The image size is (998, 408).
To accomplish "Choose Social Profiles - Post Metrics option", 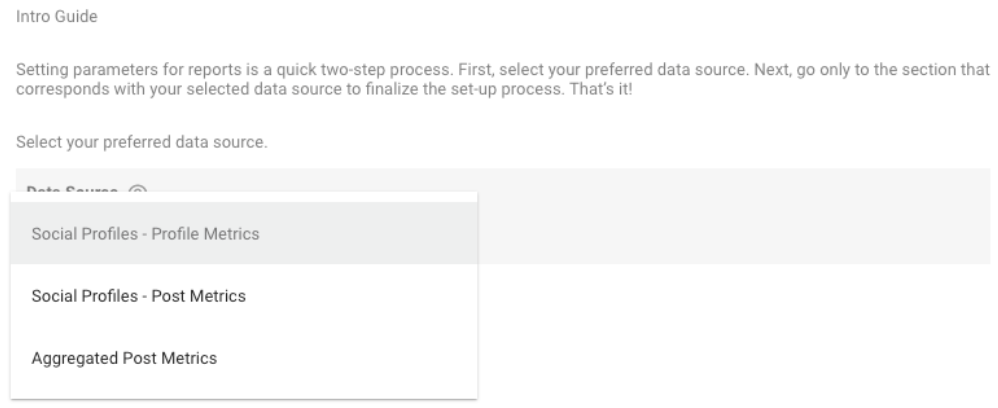I will (139, 296).
